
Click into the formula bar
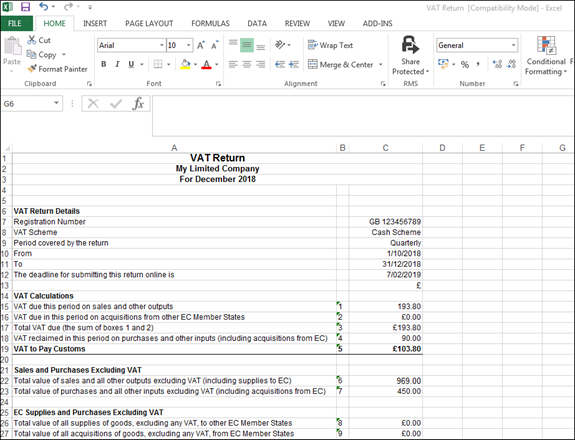[x=363, y=116]
